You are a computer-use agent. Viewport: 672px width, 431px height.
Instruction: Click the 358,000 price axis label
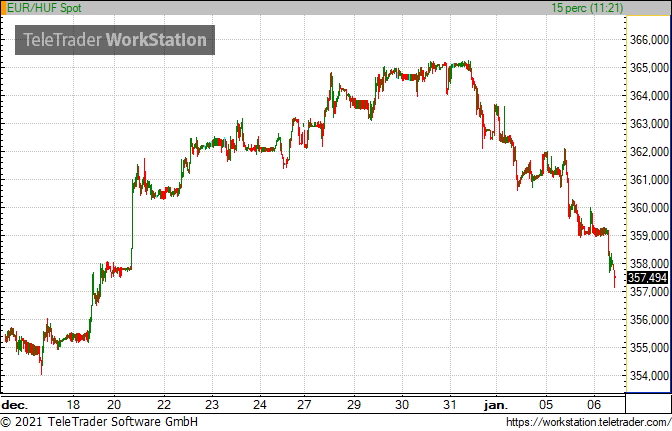tap(649, 263)
